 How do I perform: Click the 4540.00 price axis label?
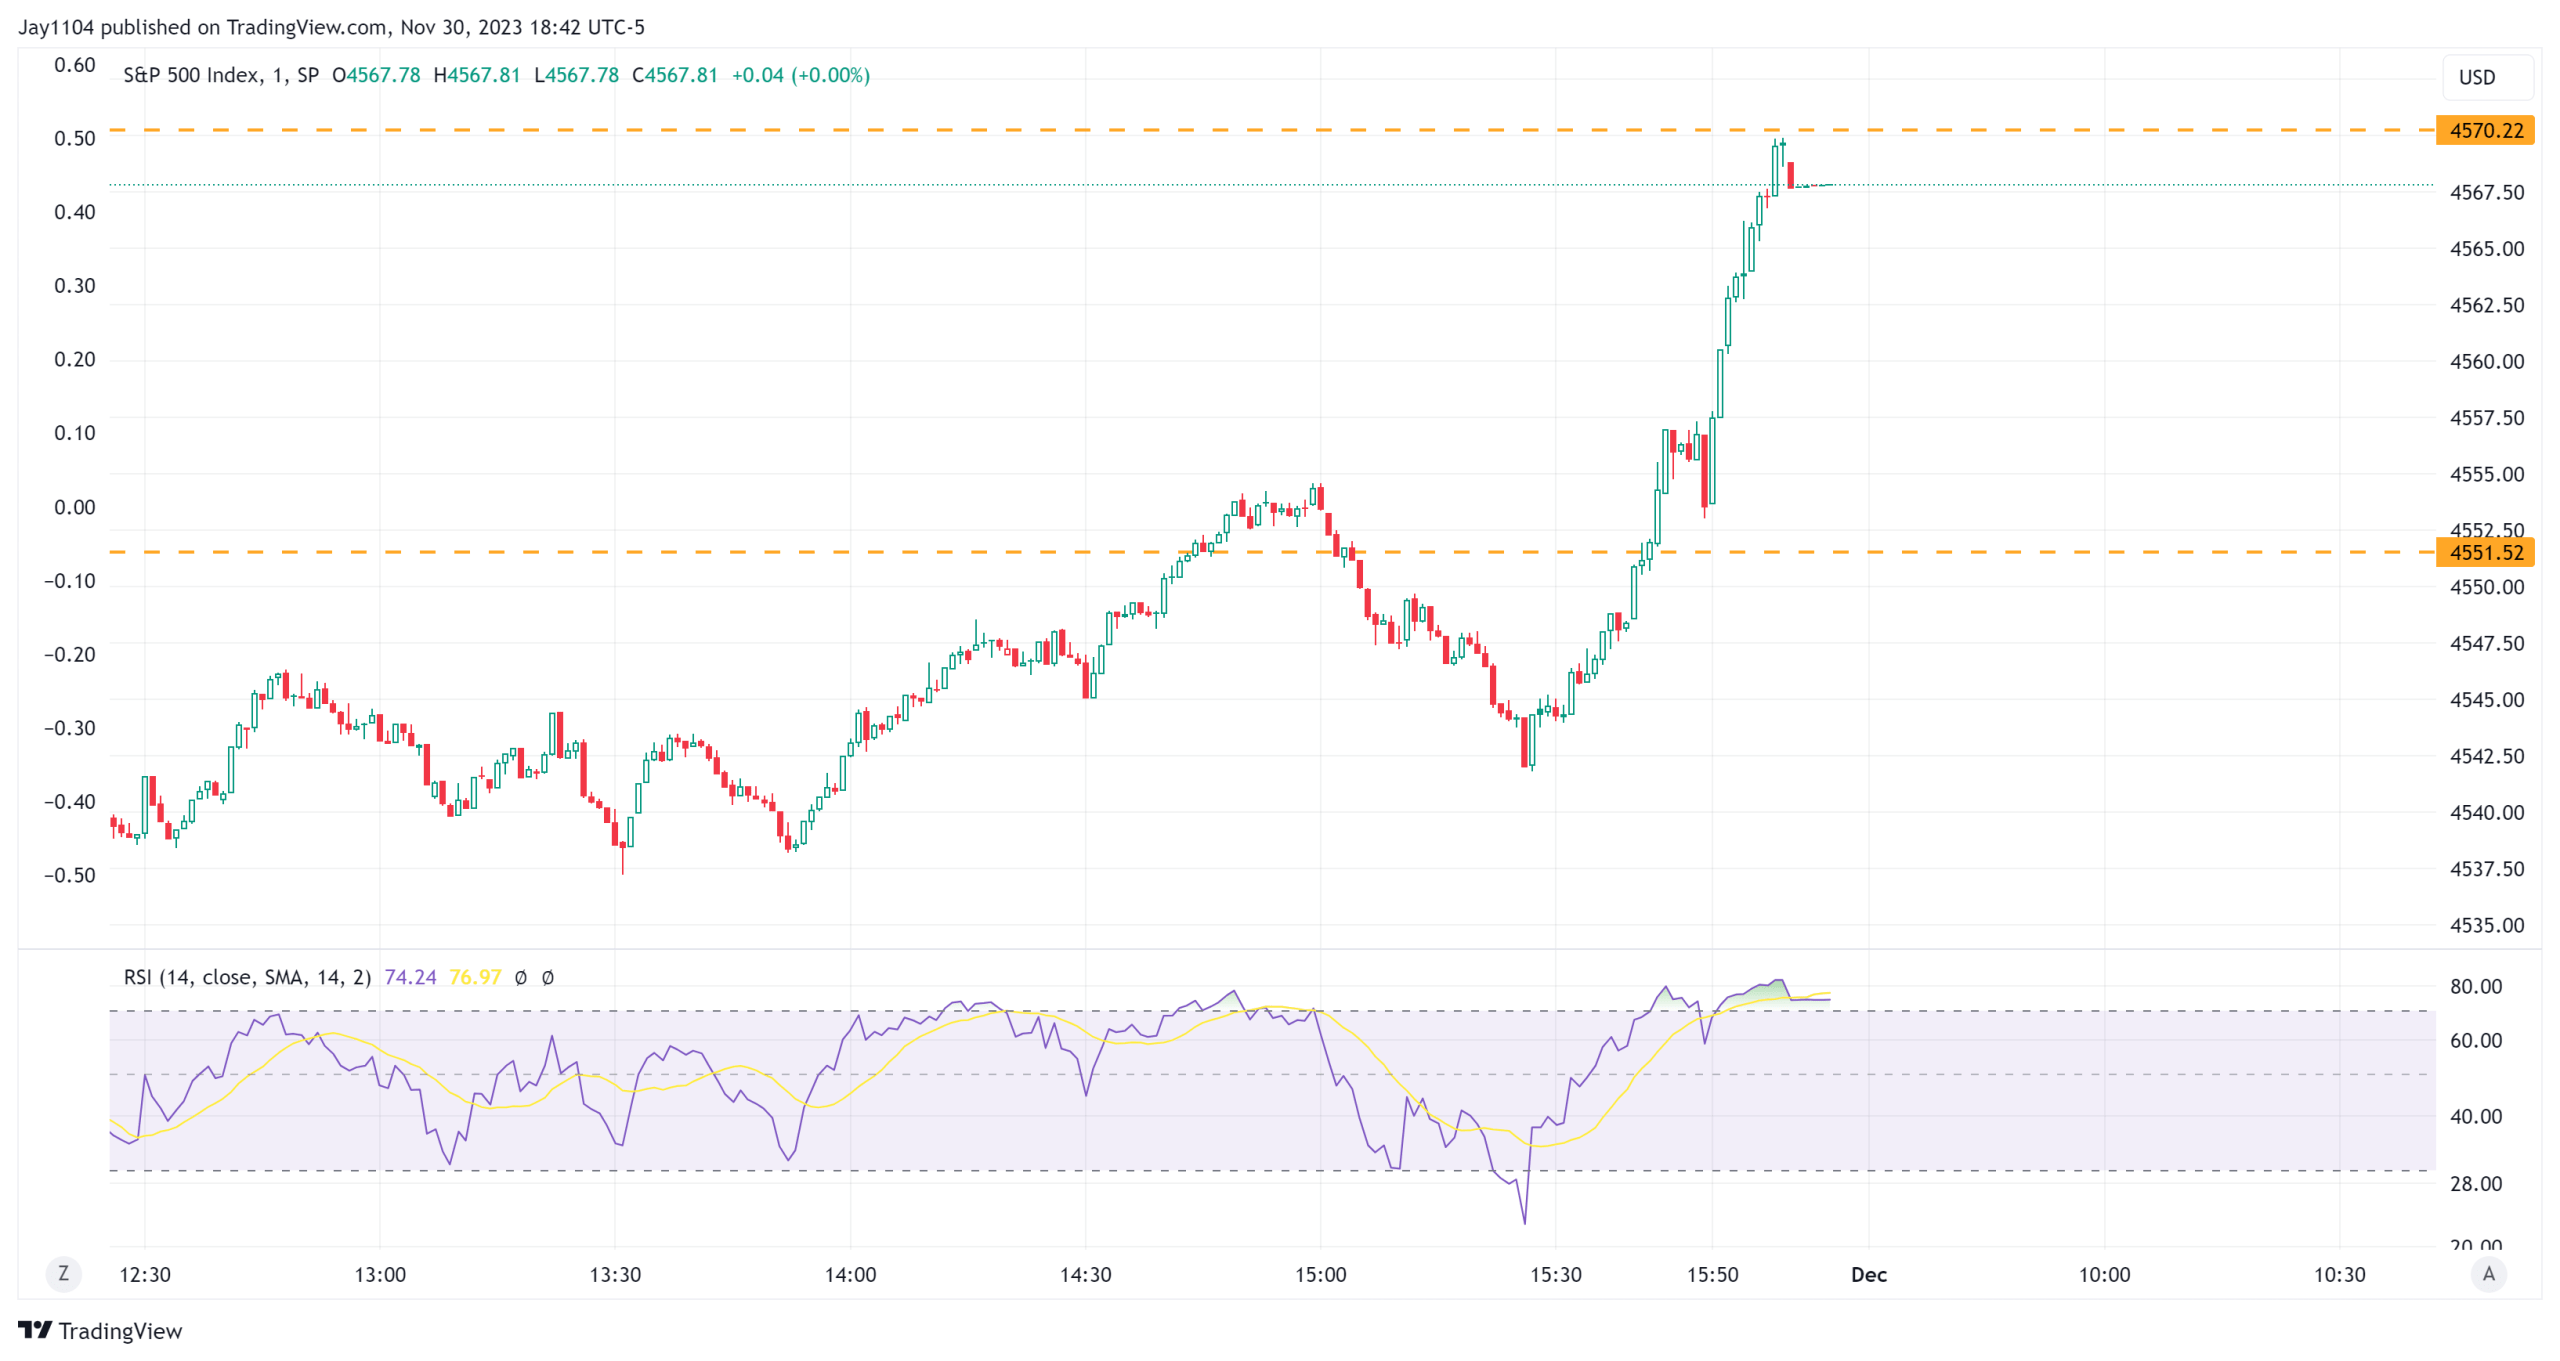tap(2487, 812)
